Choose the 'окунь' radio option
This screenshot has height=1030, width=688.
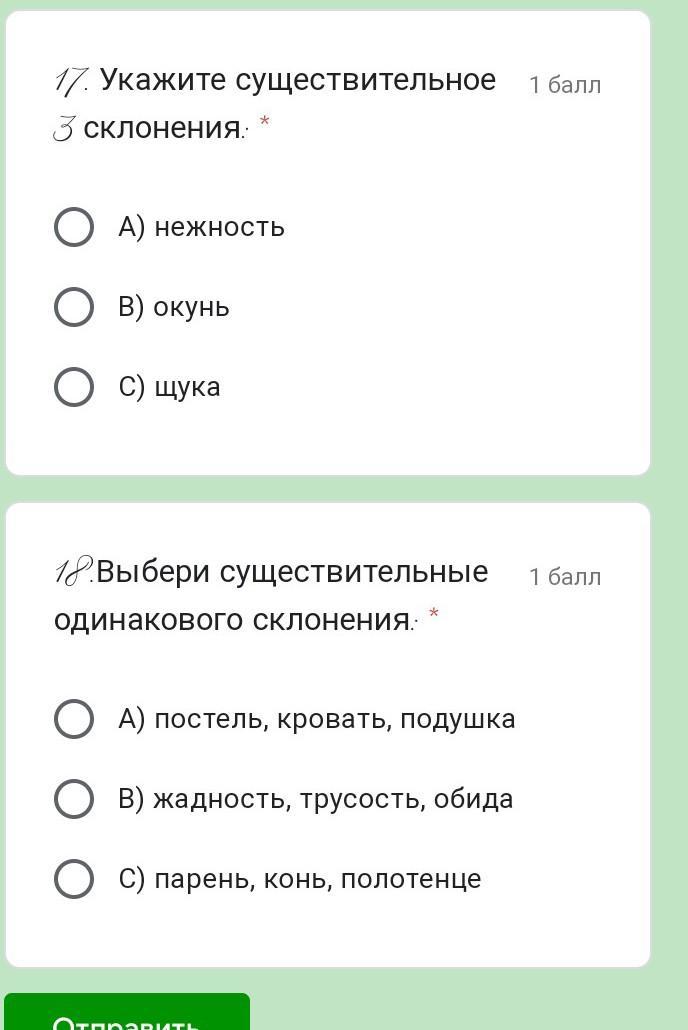(x=74, y=307)
